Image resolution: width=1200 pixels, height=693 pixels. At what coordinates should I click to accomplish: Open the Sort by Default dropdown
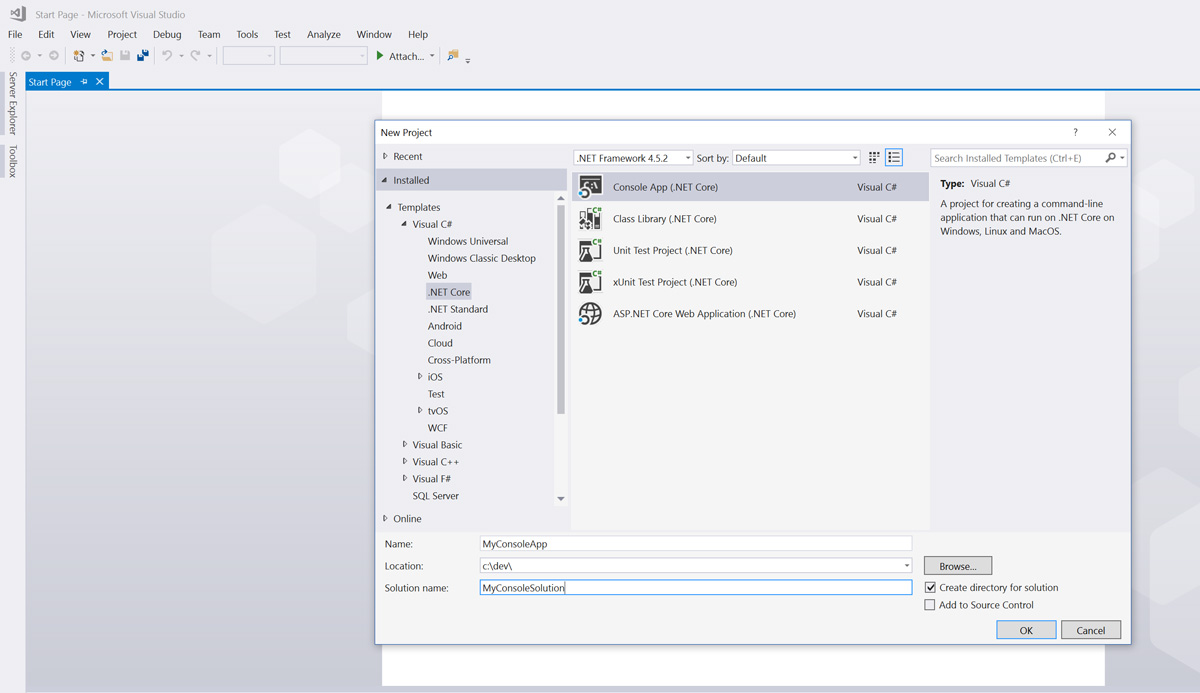click(855, 157)
